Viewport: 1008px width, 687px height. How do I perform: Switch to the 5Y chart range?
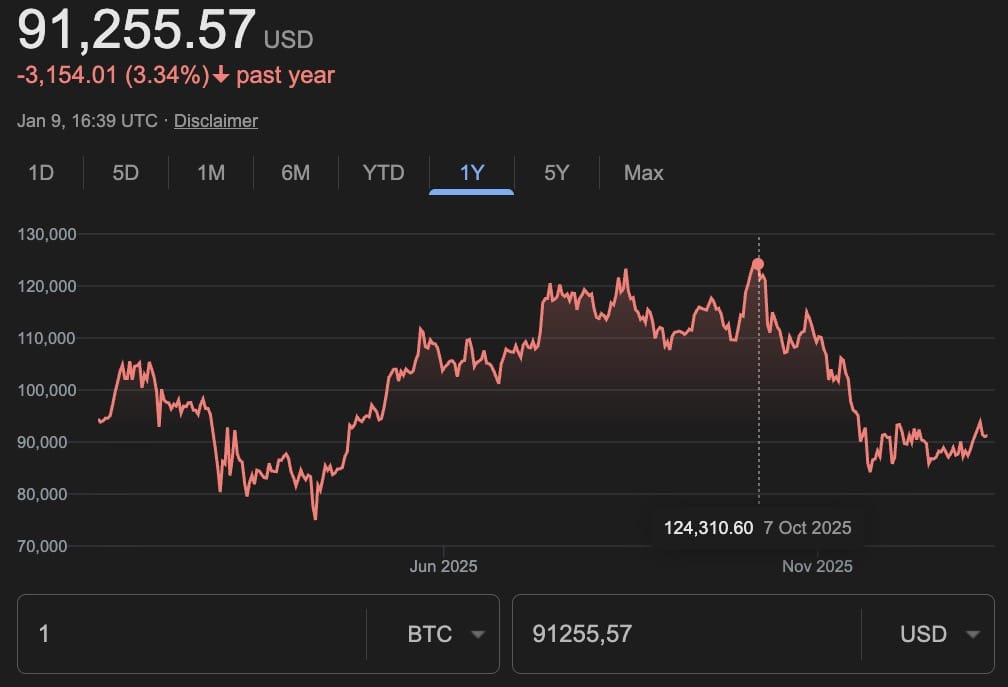[x=556, y=173]
